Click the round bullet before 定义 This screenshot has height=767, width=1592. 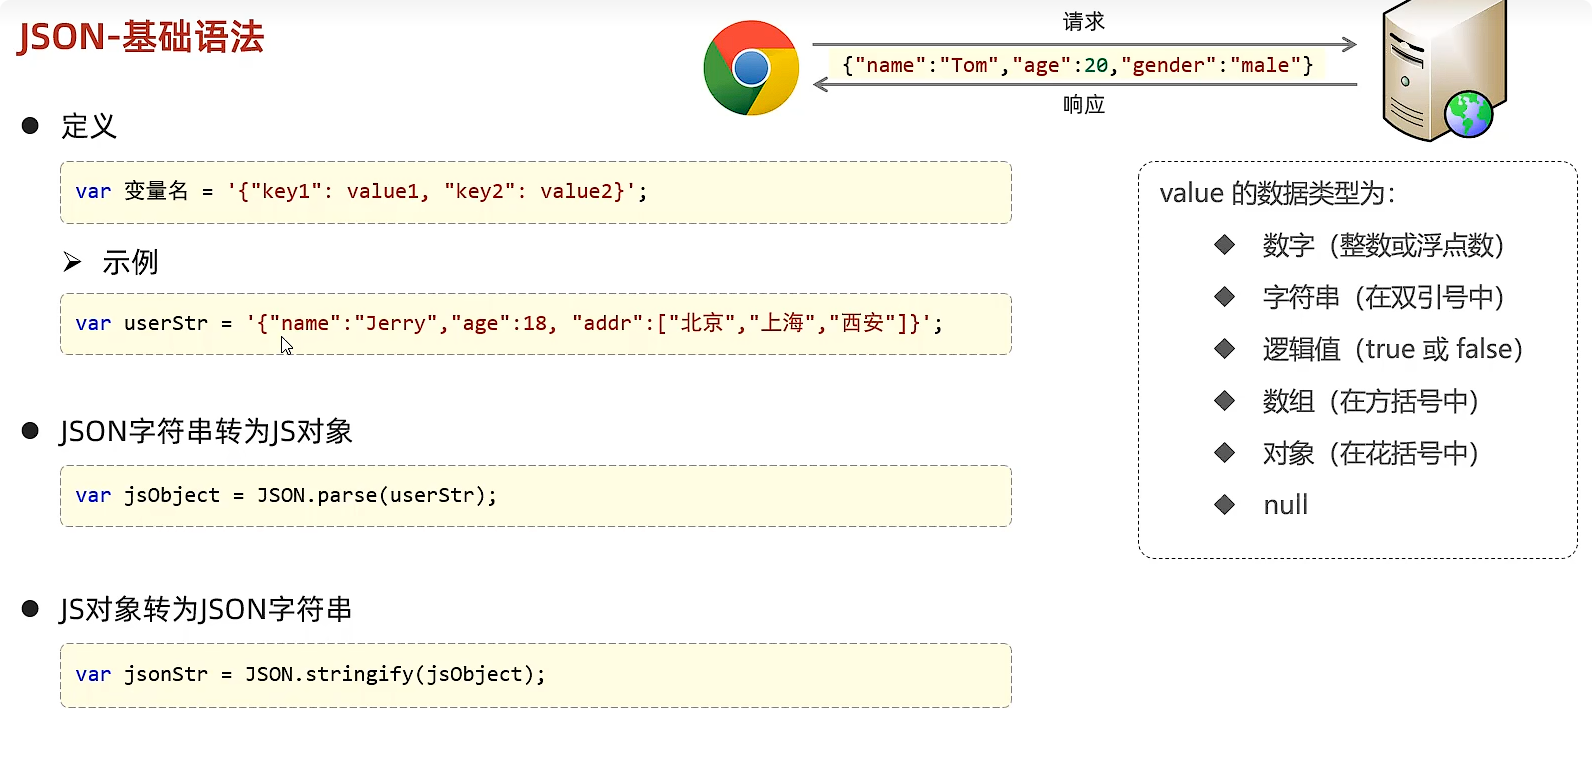click(30, 126)
